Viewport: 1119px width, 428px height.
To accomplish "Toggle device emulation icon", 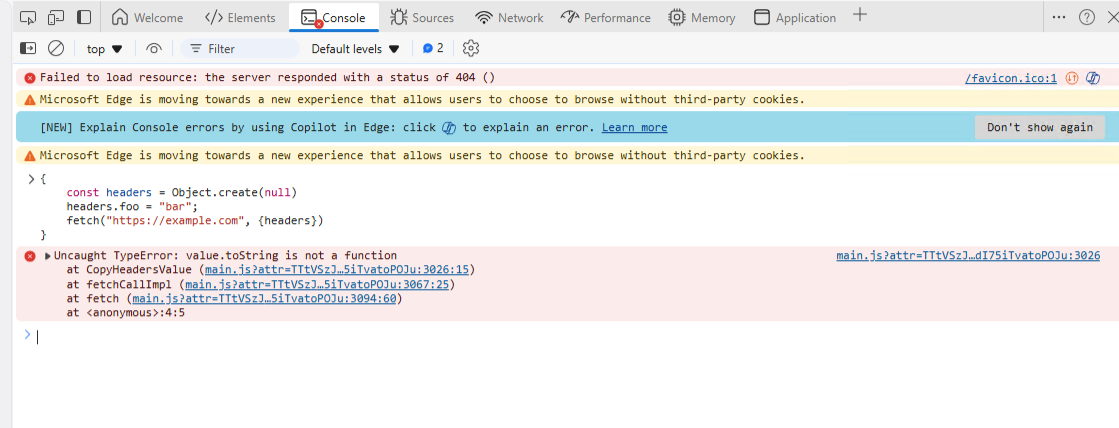I will coord(56,17).
